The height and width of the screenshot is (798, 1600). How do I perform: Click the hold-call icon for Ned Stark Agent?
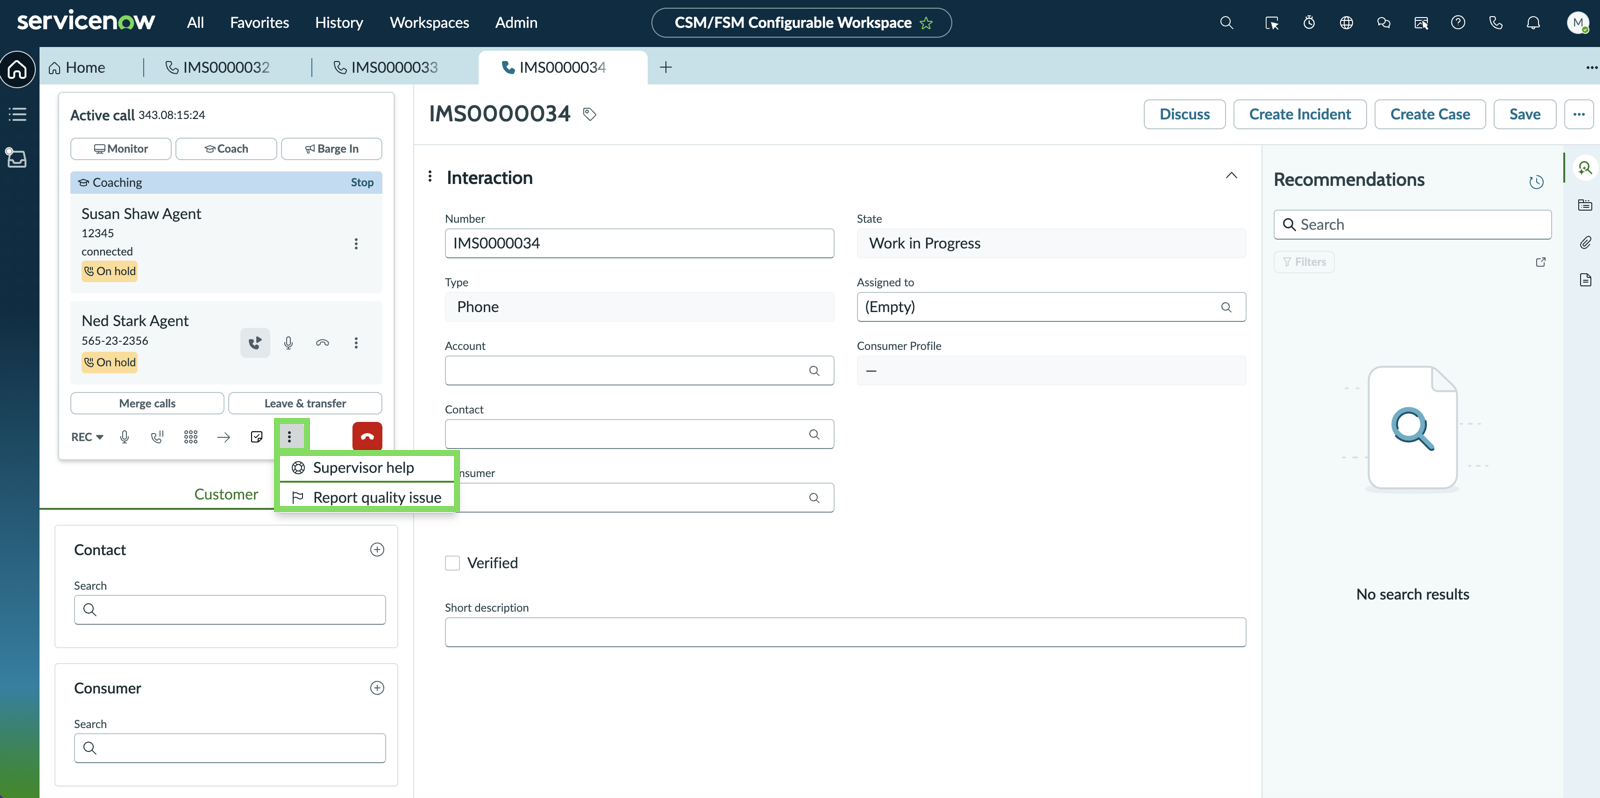click(x=255, y=343)
